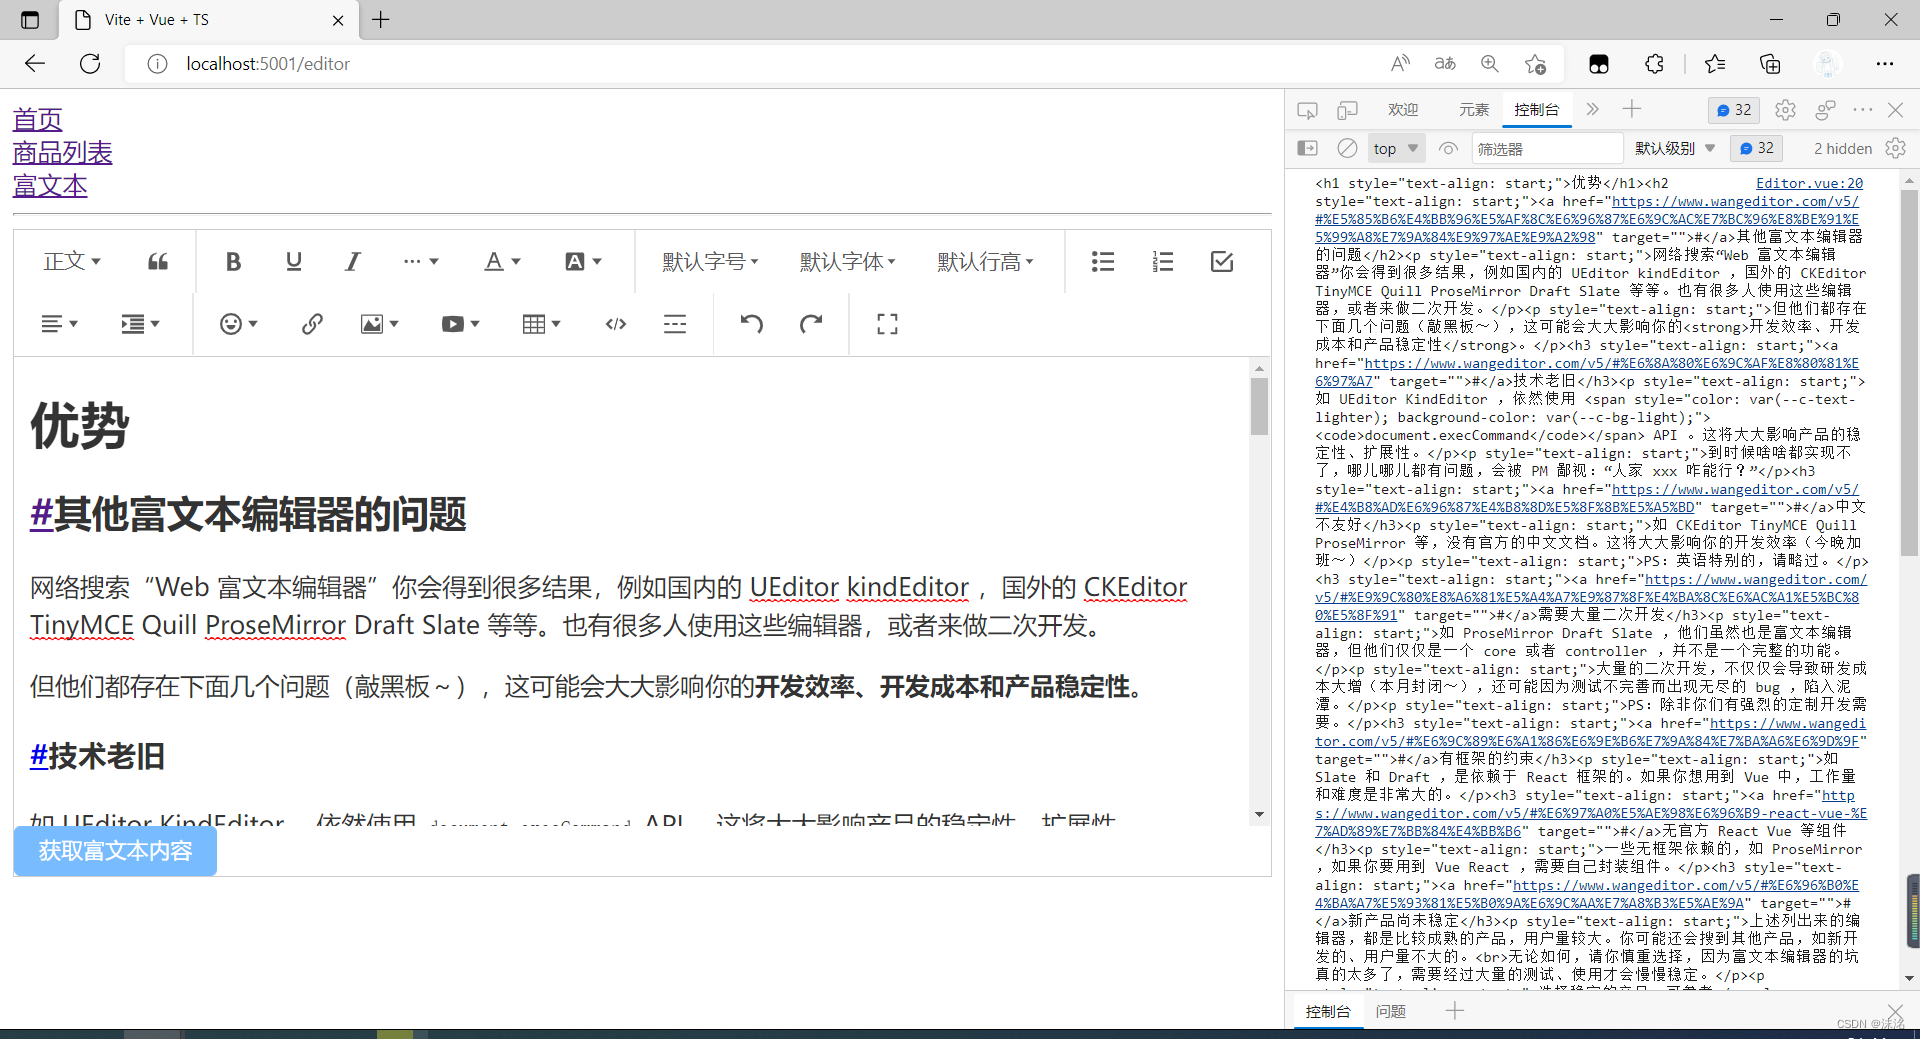Image resolution: width=1920 pixels, height=1039 pixels.
Task: Clear the console output
Action: (x=1347, y=148)
